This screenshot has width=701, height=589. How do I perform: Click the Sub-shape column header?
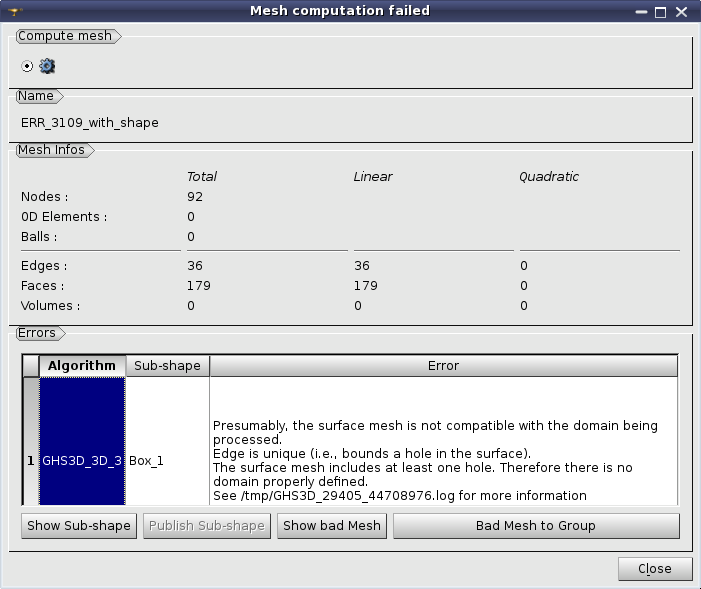pyautogui.click(x=168, y=366)
